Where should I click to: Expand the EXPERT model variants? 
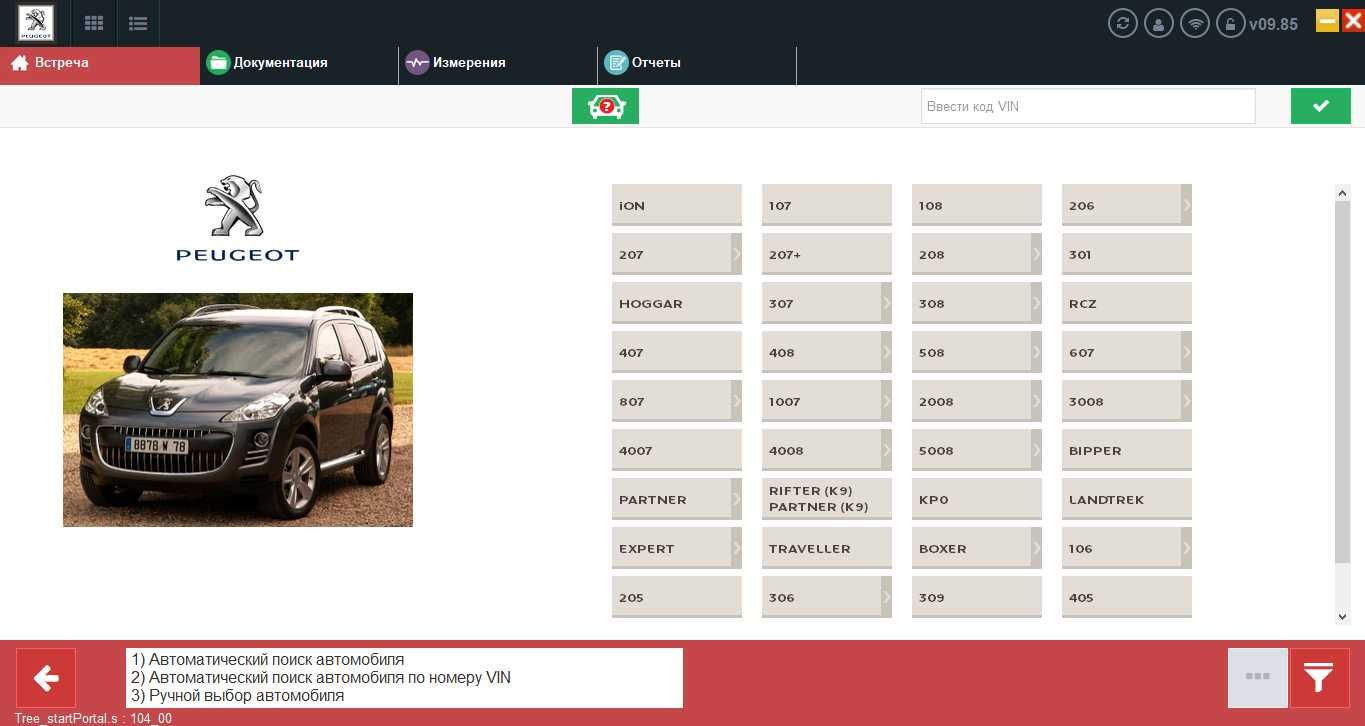click(736, 548)
